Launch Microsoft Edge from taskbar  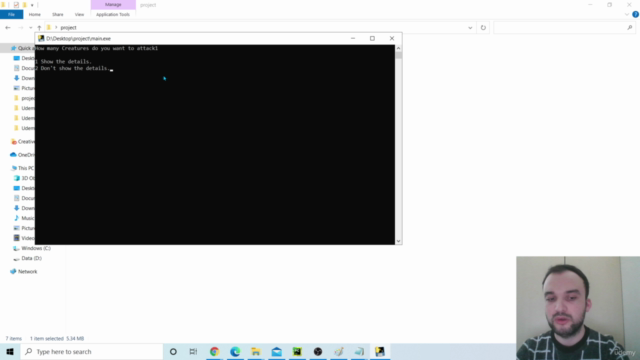(x=235, y=351)
